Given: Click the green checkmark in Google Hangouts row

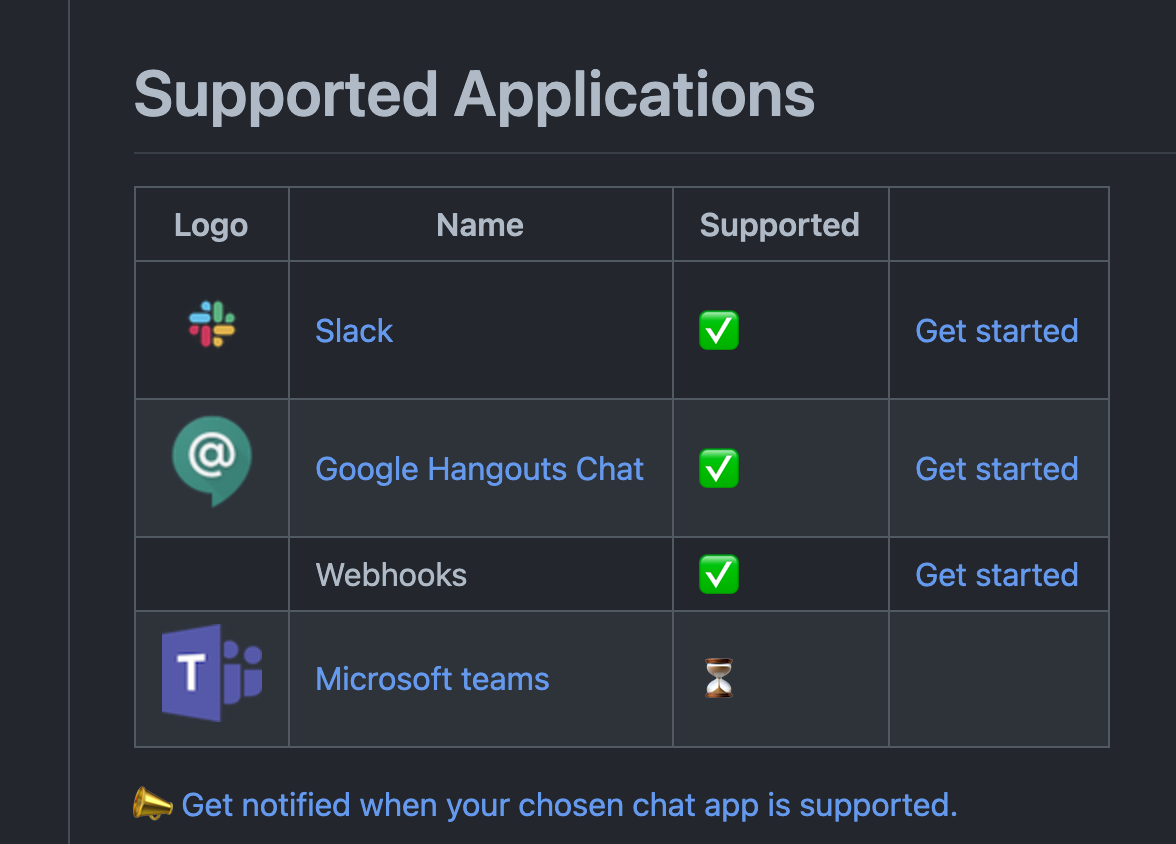Looking at the screenshot, I should (x=718, y=469).
